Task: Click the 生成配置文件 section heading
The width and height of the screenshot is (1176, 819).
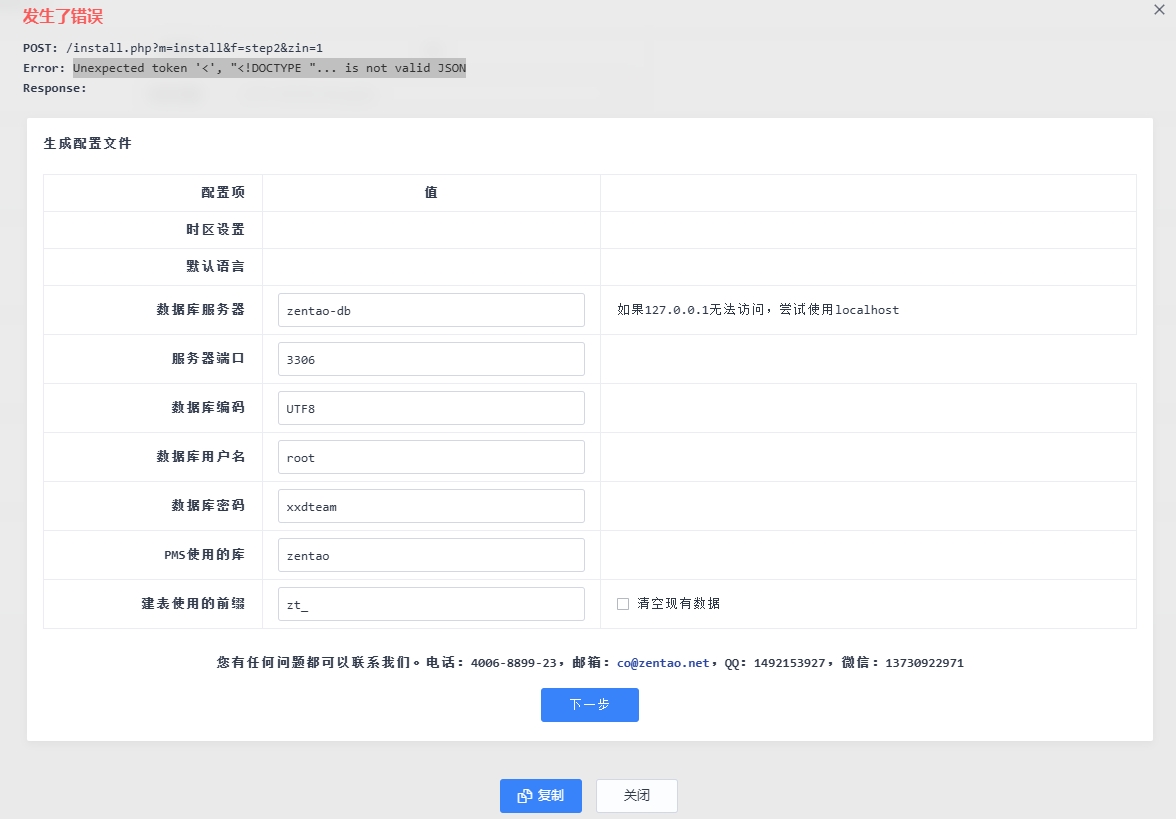Action: (x=87, y=144)
